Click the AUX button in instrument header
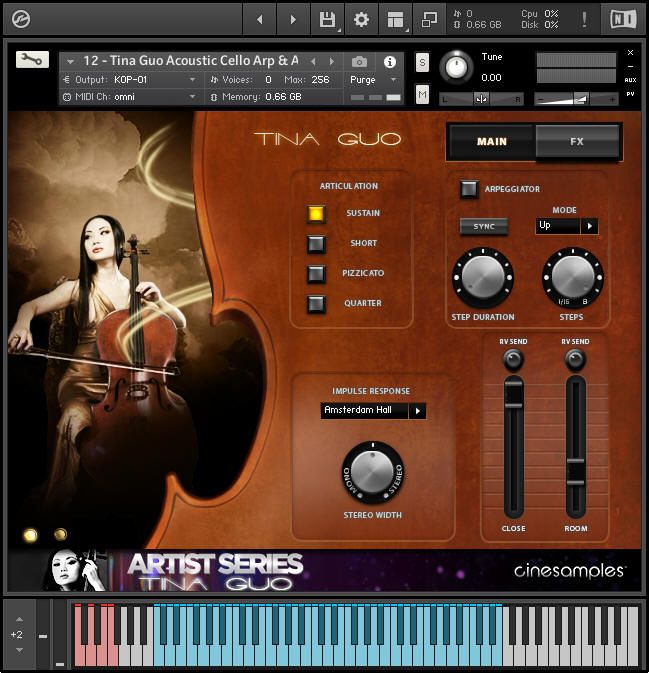Viewport: 649px width, 673px height. tap(630, 80)
